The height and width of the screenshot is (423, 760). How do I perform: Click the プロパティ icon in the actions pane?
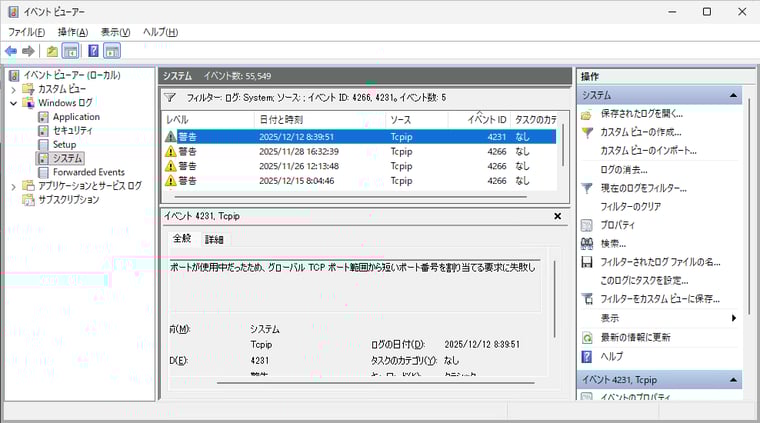586,225
